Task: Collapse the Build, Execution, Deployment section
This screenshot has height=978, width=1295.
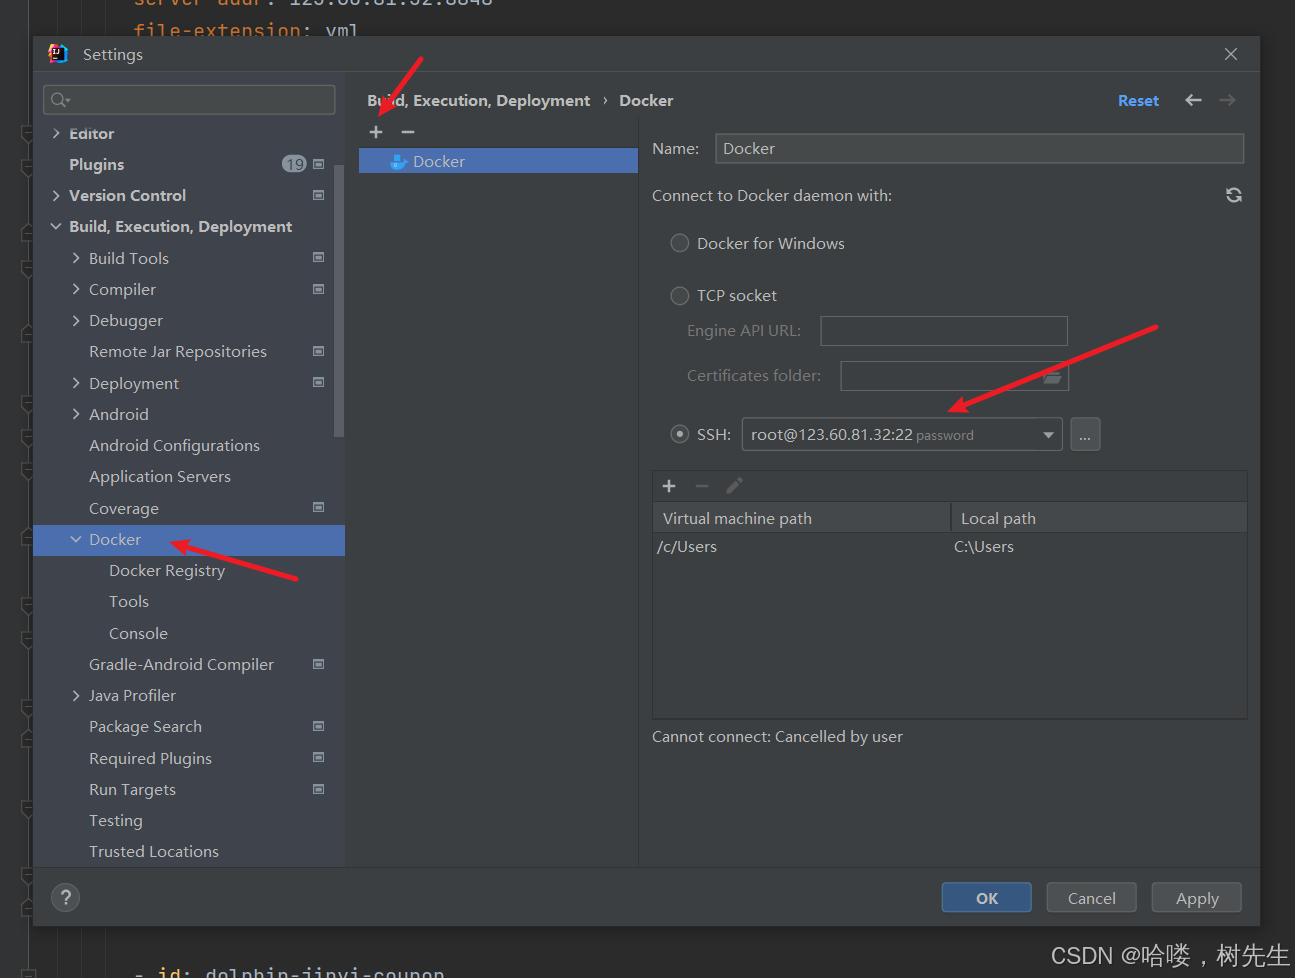Action: point(56,227)
